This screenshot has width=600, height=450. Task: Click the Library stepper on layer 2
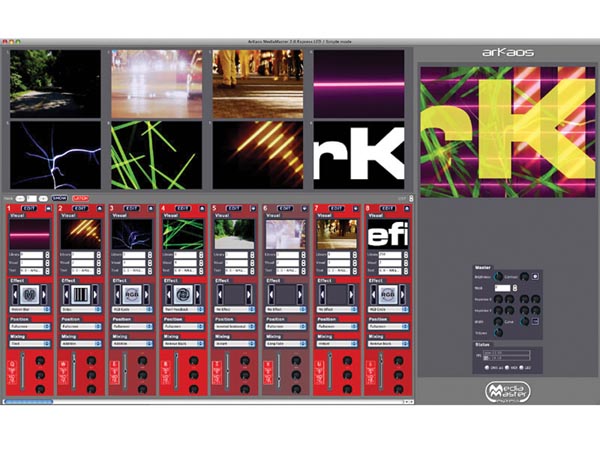point(99,254)
